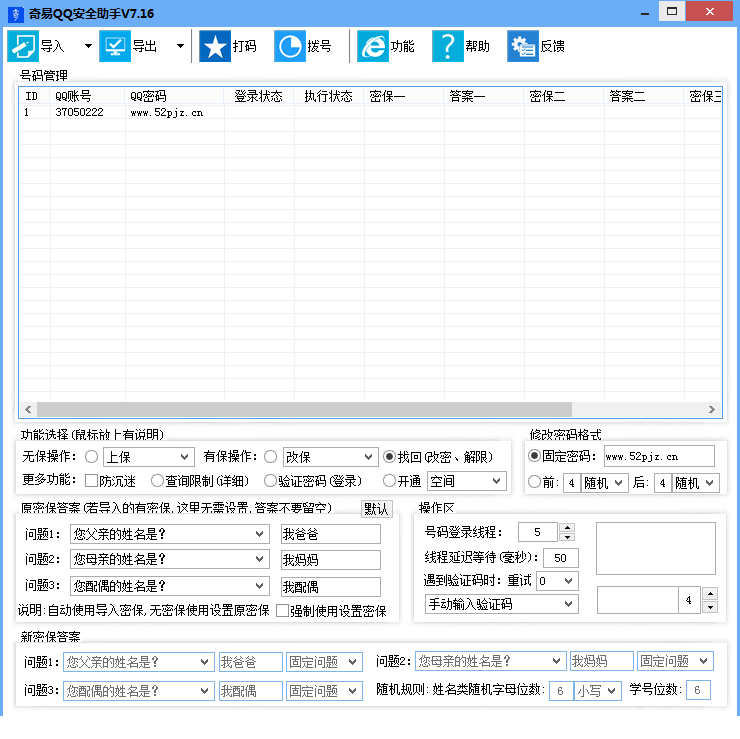Open original 问题1 您父亲的姓名是 dropdown
The height and width of the screenshot is (739, 740).
[x=170, y=534]
